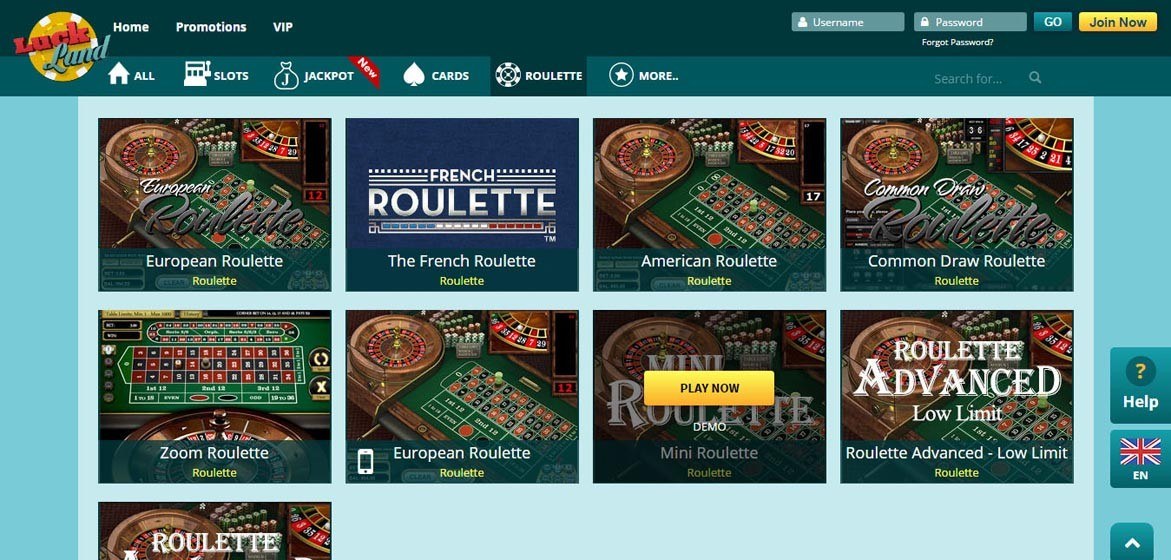Image resolution: width=1171 pixels, height=560 pixels.
Task: Open the money bag JACKPOT category
Action: coord(286,75)
